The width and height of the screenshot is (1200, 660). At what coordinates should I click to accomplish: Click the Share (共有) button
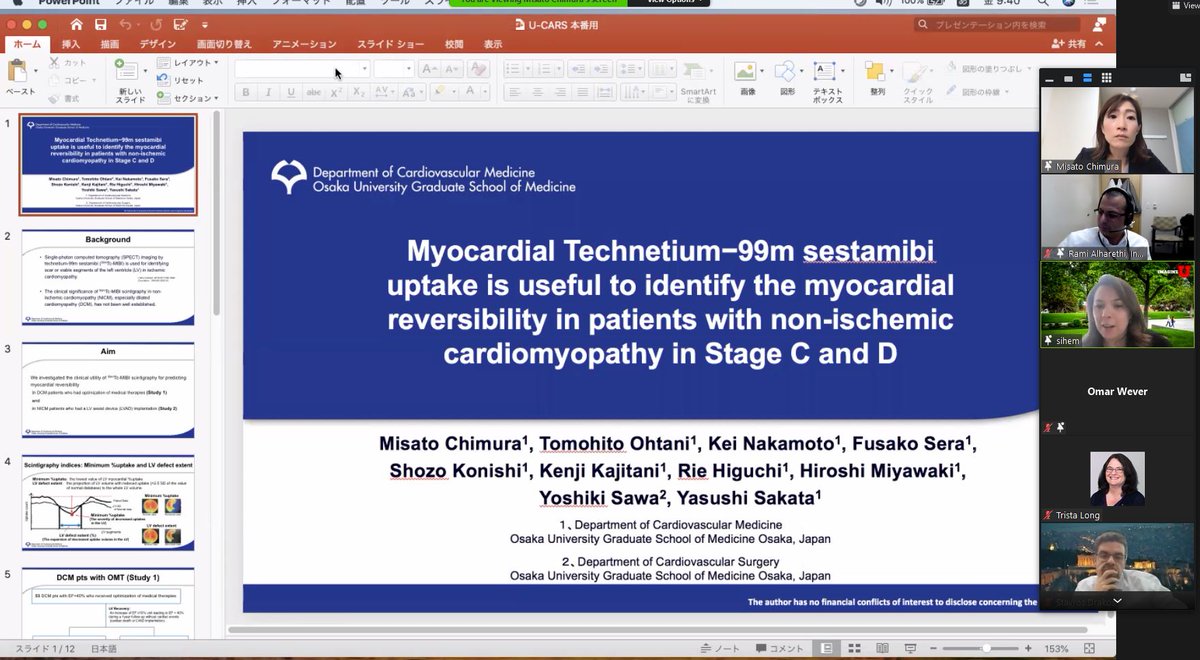(1070, 44)
